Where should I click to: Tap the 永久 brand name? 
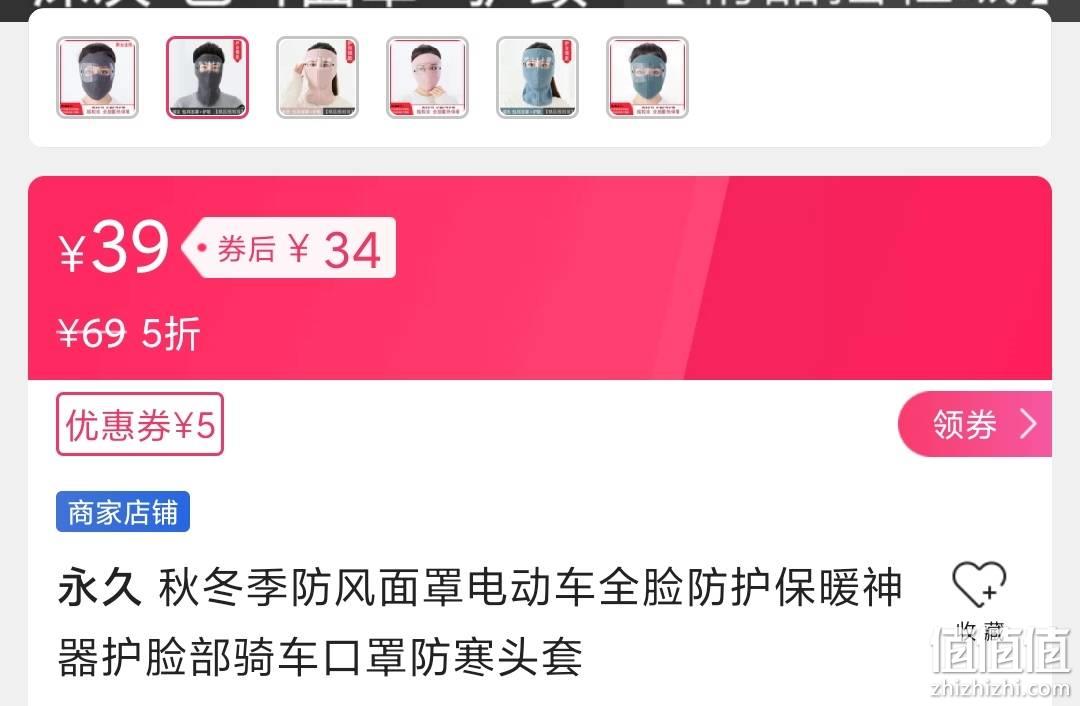[x=100, y=588]
